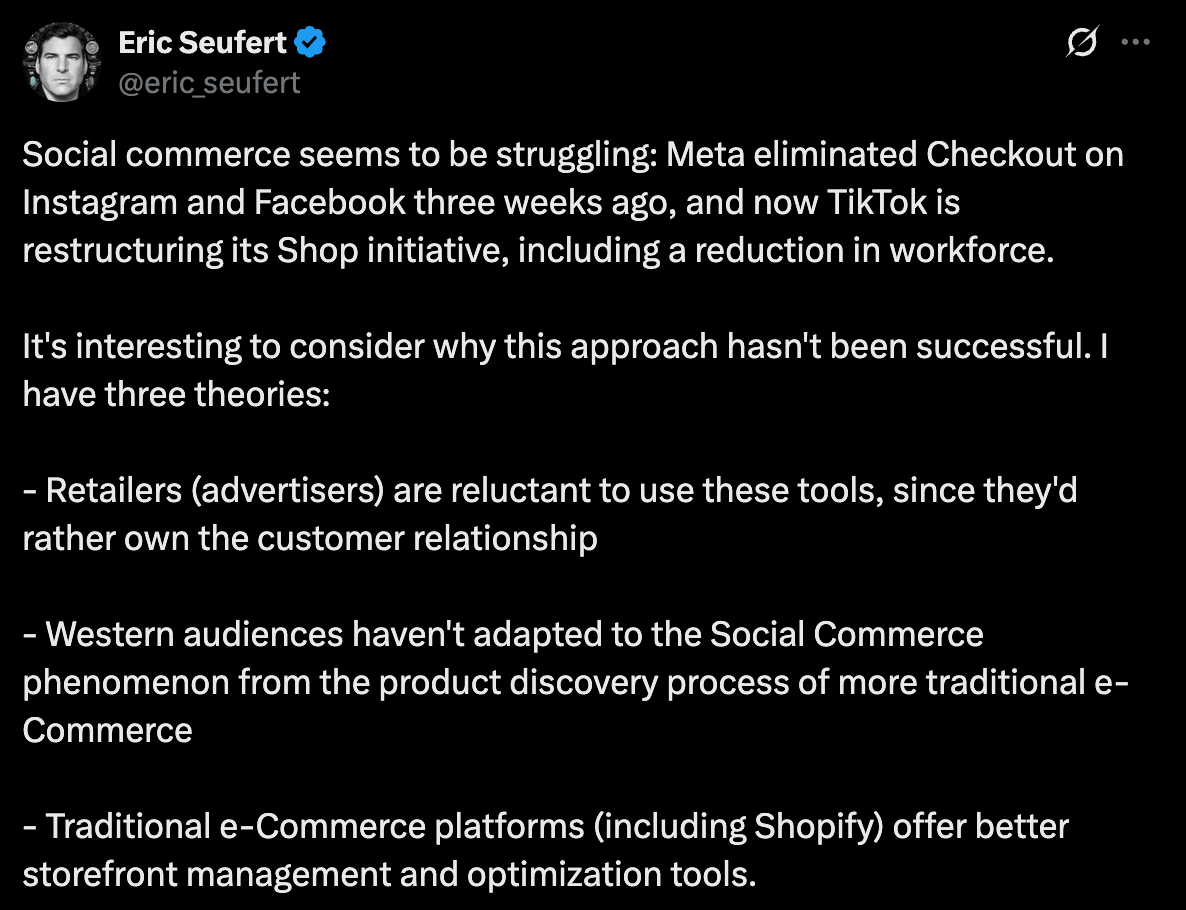Click the phrase 'rather own the customer relationship'
The image size is (1186, 910).
310,538
